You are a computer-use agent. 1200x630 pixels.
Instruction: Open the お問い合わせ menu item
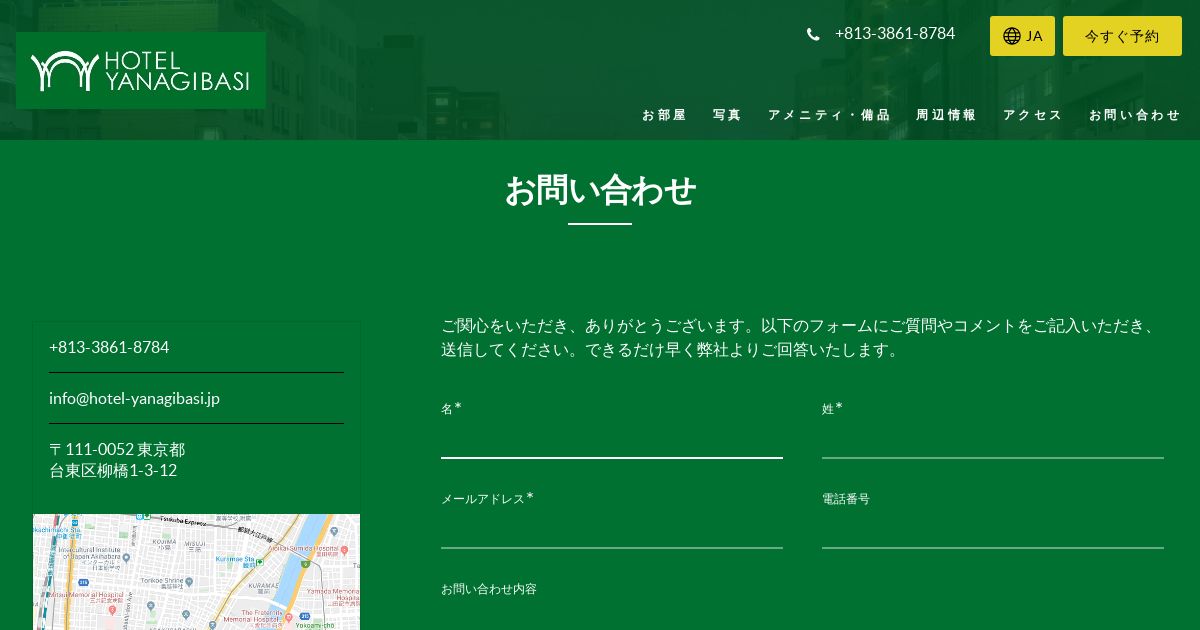(1135, 115)
